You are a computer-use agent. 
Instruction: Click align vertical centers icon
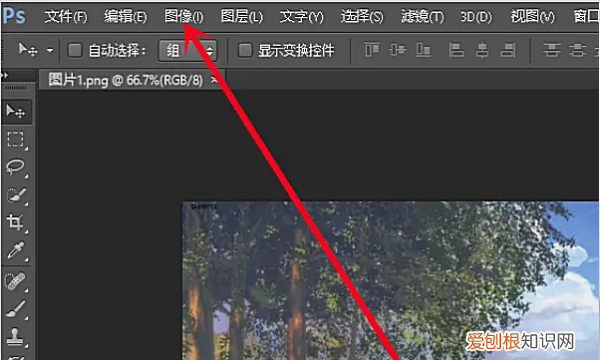tap(398, 50)
